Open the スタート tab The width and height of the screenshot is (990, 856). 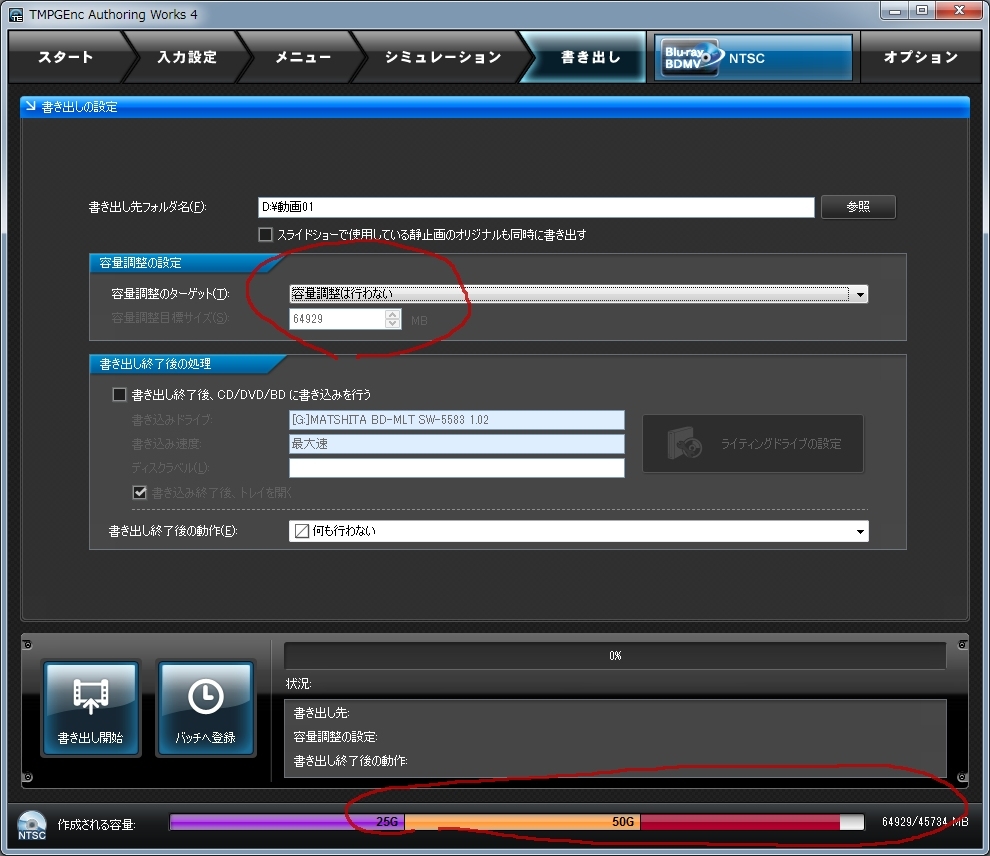(66, 57)
